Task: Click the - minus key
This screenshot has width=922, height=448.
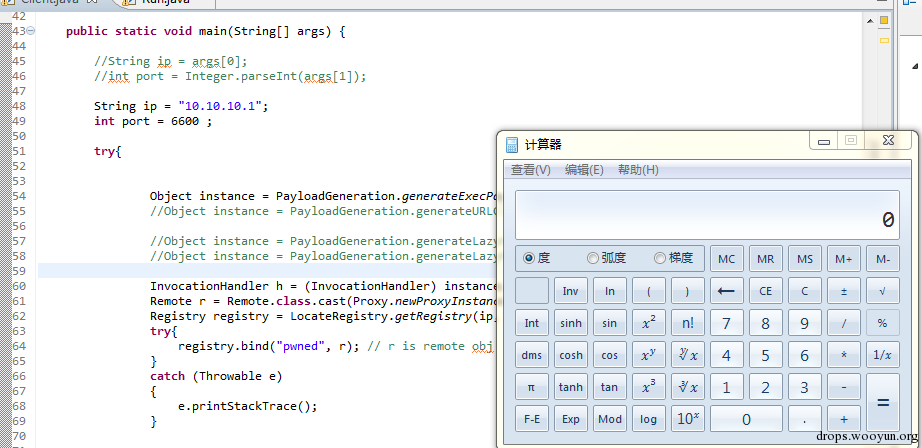Action: point(844,387)
